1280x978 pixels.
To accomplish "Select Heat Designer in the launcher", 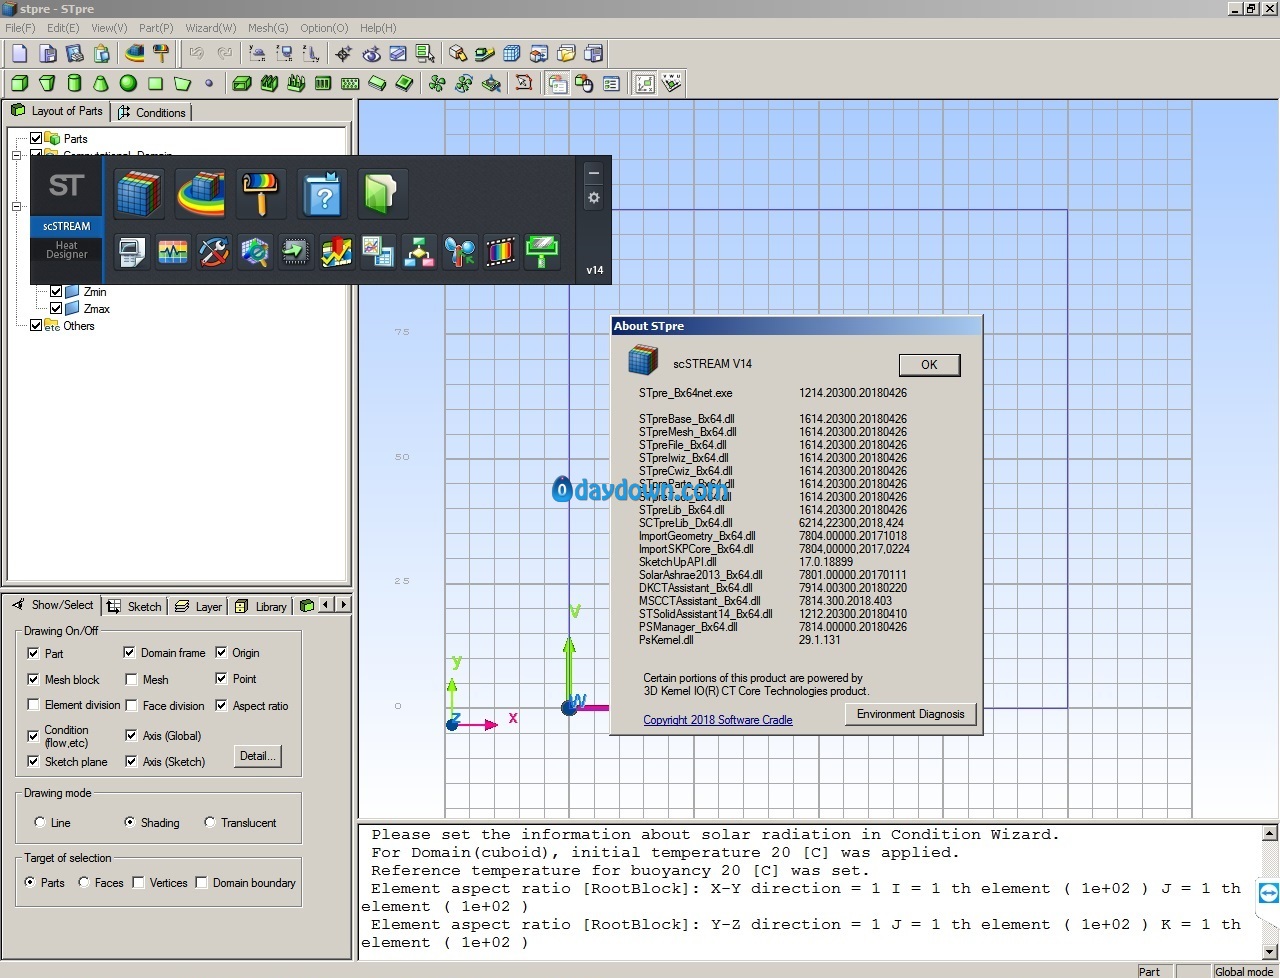I will (x=67, y=250).
